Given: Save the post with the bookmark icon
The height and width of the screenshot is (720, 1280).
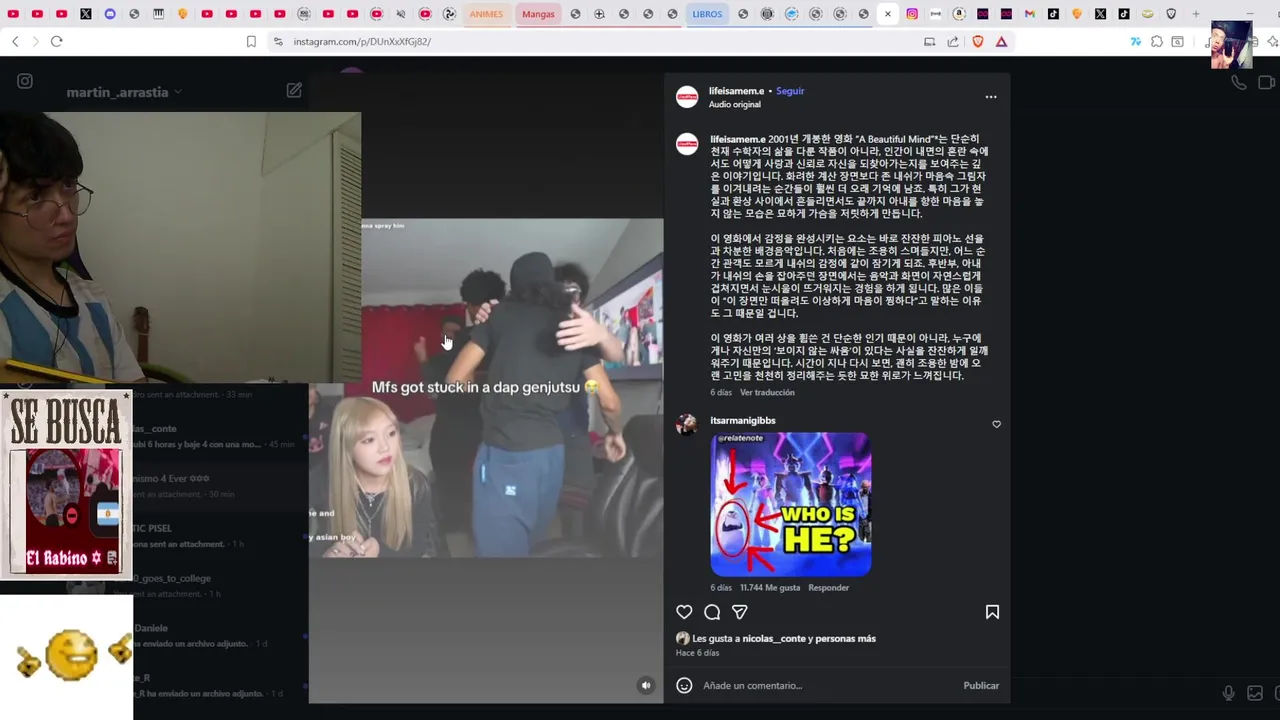Looking at the screenshot, I should [x=992, y=612].
